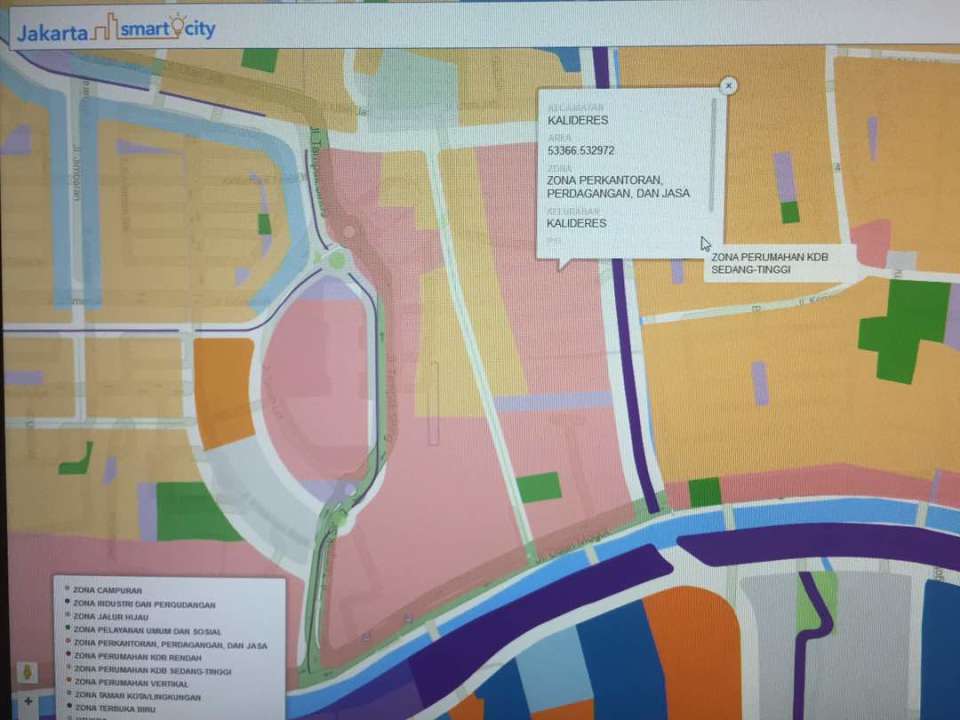
Task: Click the popup's vertical scrollbar
Action: [714, 150]
